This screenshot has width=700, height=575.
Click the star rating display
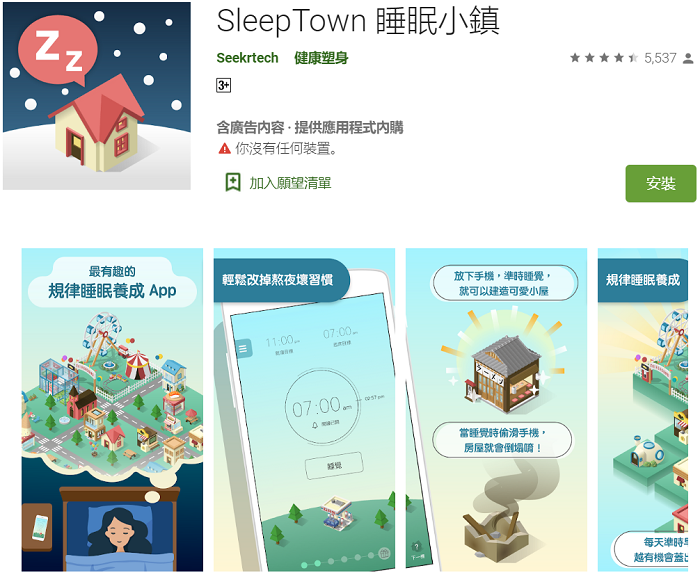[604, 58]
